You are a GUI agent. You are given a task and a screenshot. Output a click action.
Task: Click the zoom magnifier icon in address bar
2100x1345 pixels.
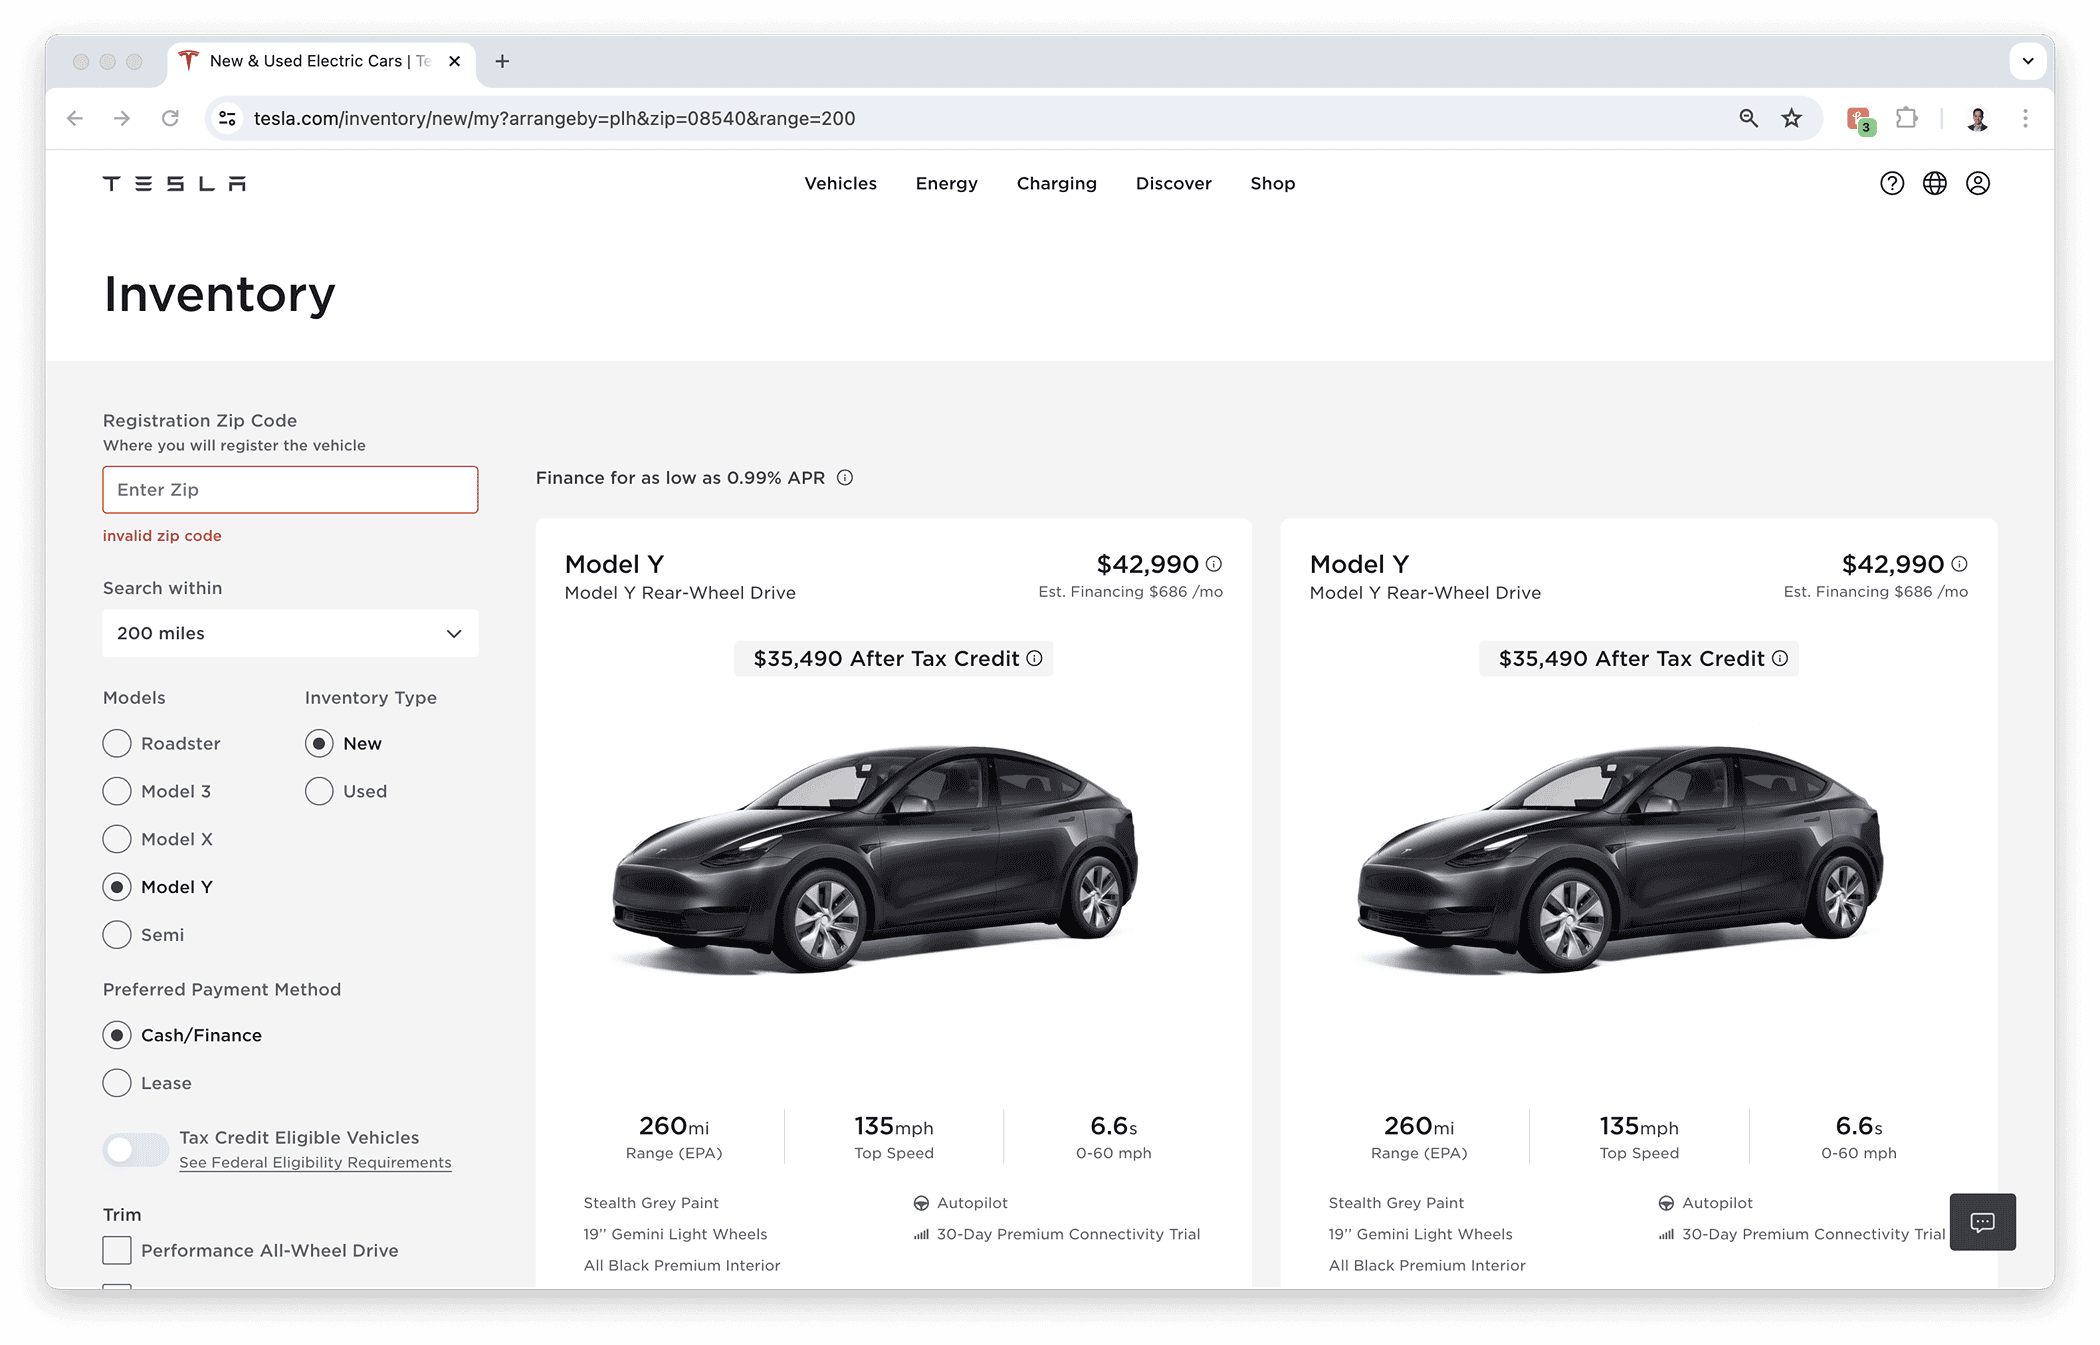[x=1748, y=118]
